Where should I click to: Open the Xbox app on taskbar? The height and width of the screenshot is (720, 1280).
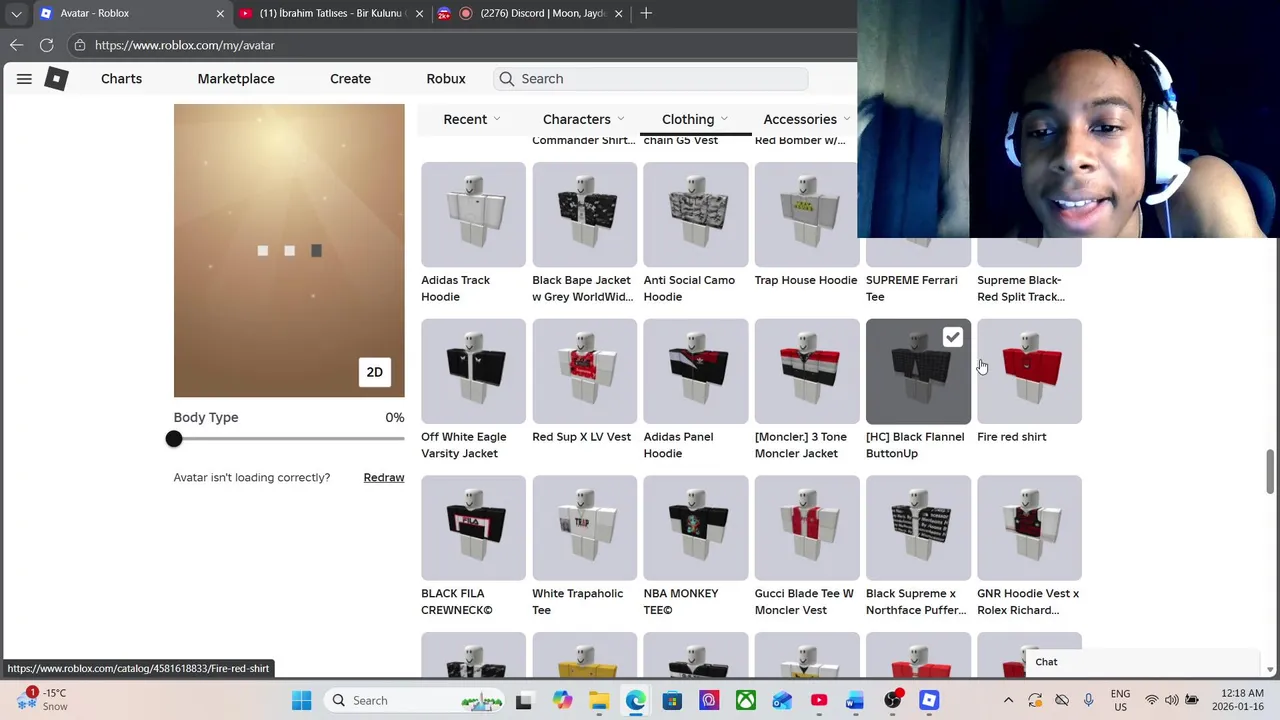pyautogui.click(x=746, y=701)
